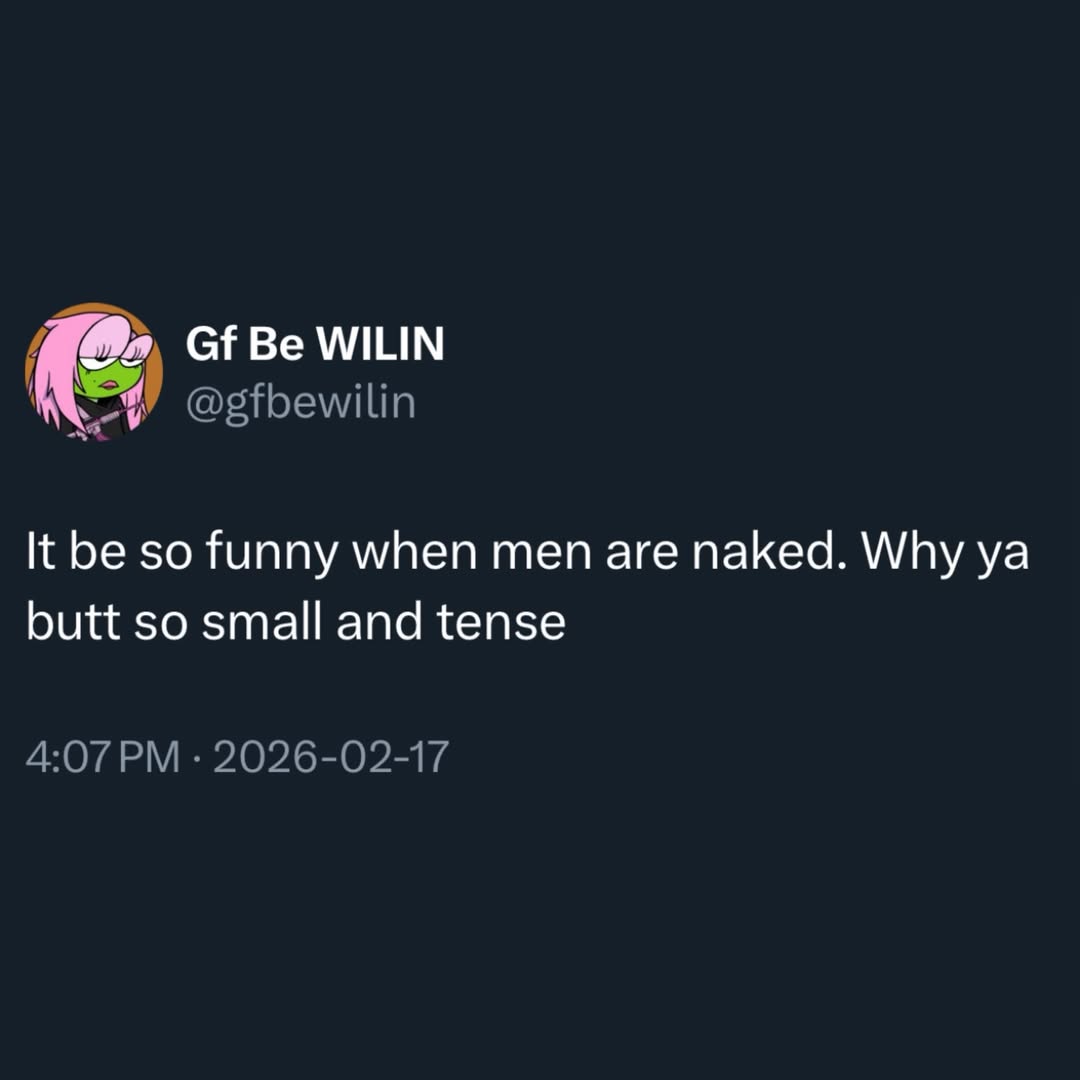Click the 4:07 PM timestamp
The image size is (1080, 1080).
(103, 756)
